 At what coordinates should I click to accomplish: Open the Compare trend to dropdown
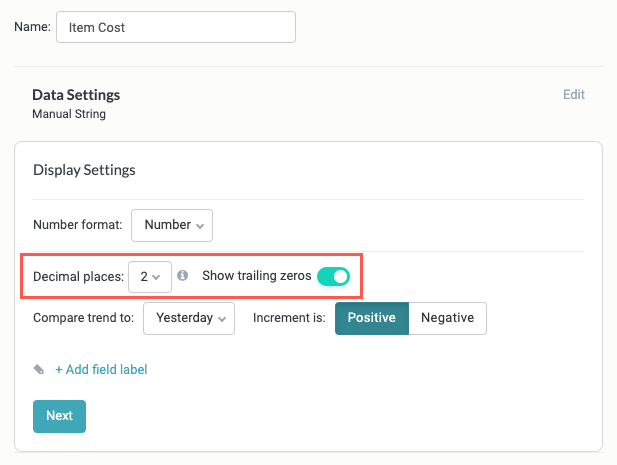[x=189, y=318]
